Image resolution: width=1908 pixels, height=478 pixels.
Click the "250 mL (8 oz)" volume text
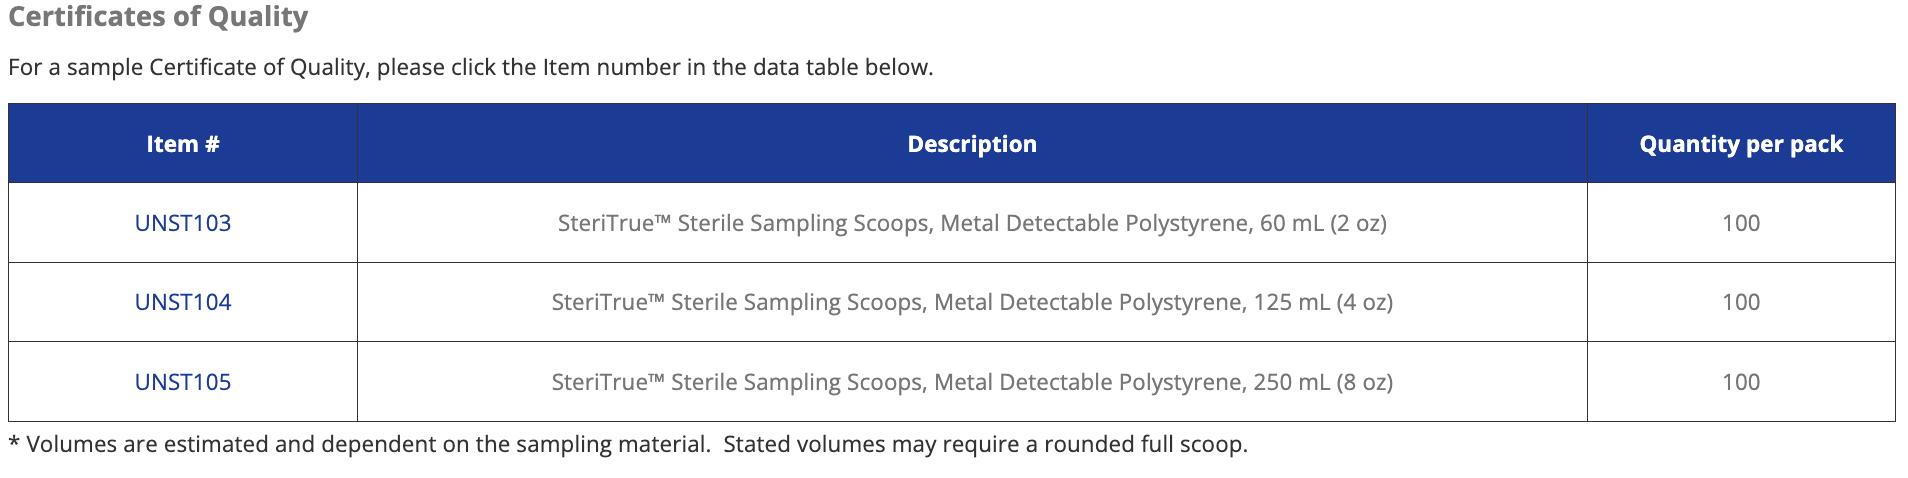(1323, 382)
